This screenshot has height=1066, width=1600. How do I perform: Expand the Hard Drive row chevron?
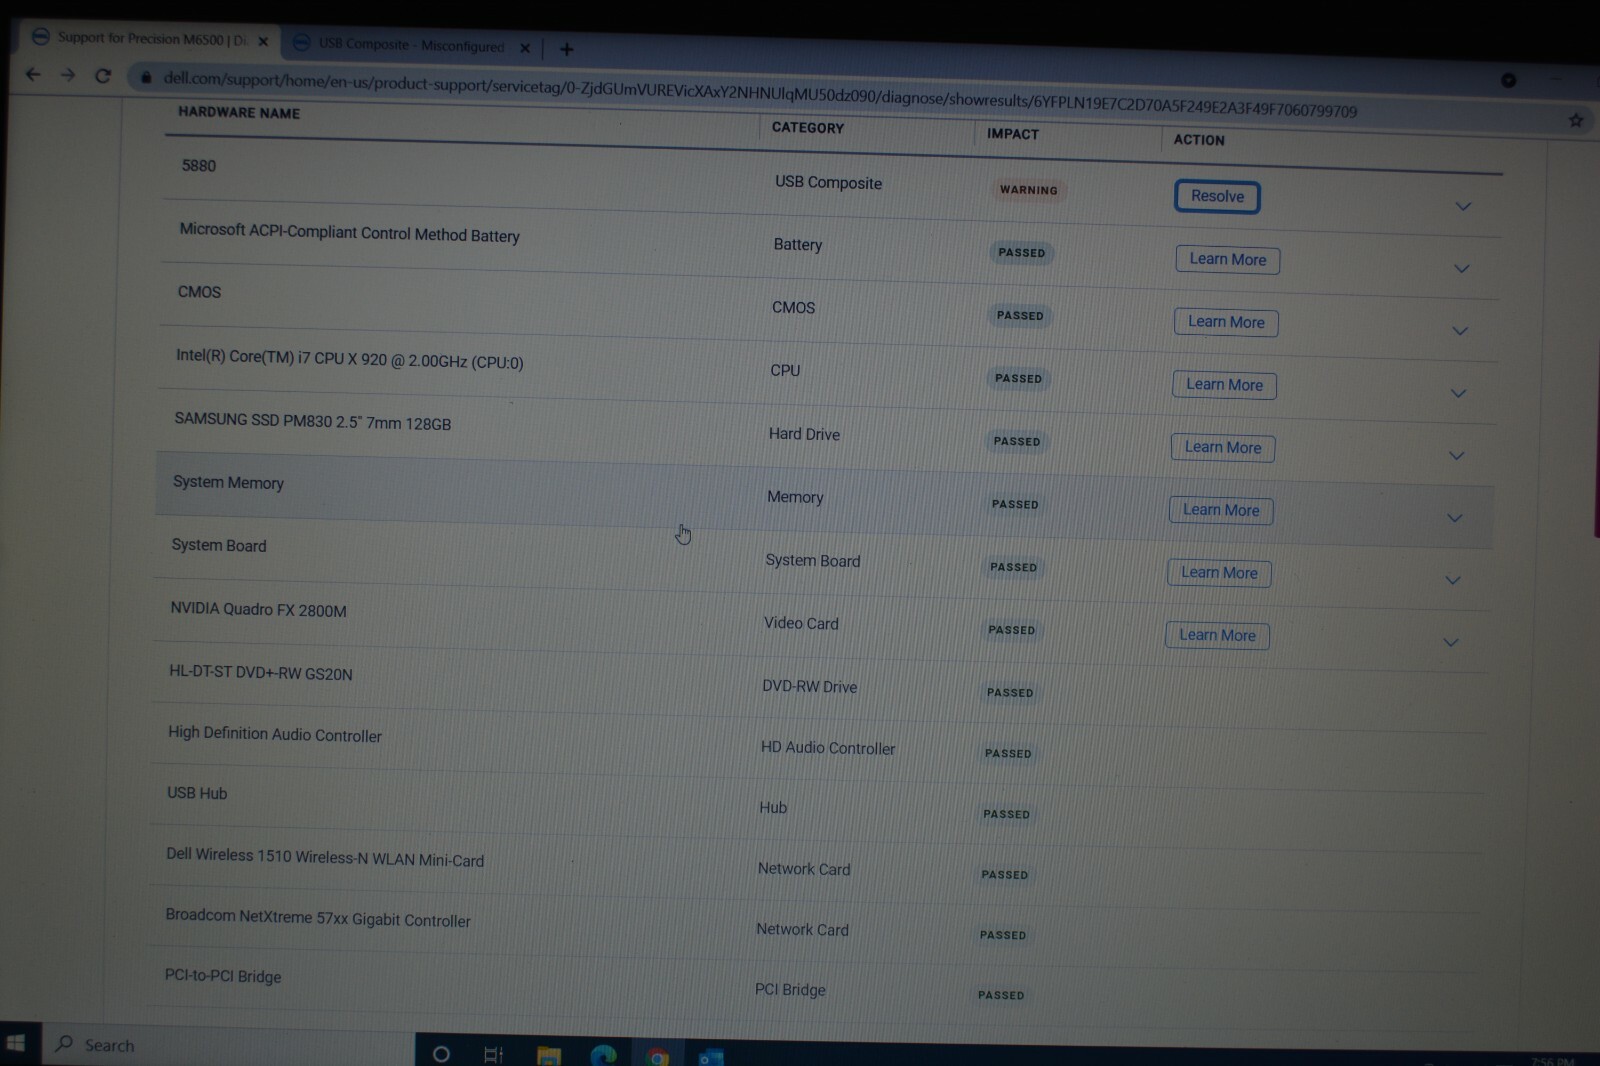tap(1456, 456)
